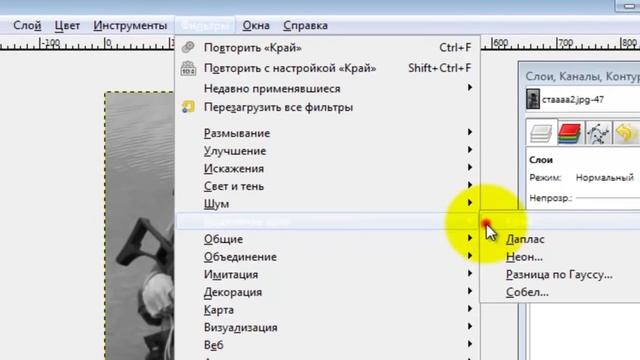Viewport: 640px width, 360px height.
Task: Click the Слои, Каналы, Контуры panel title
Action: pos(582,76)
